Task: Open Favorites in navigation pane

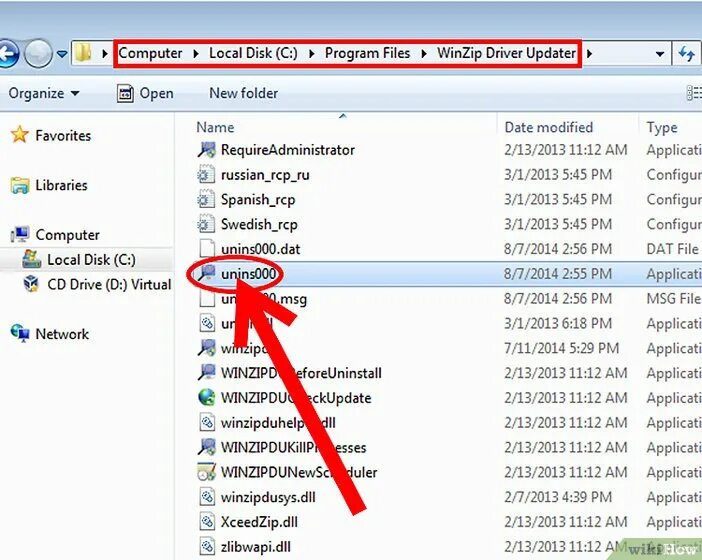Action: [x=63, y=136]
